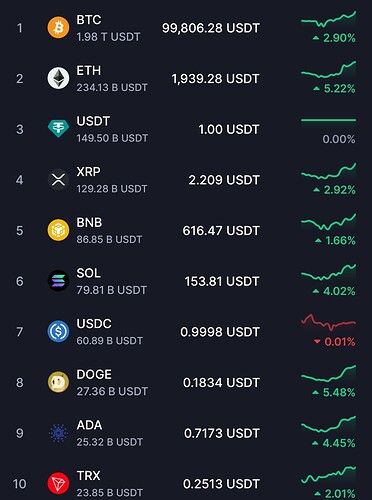Select the Solana SOL logo
This screenshot has width=372, height=500.
click(58, 281)
